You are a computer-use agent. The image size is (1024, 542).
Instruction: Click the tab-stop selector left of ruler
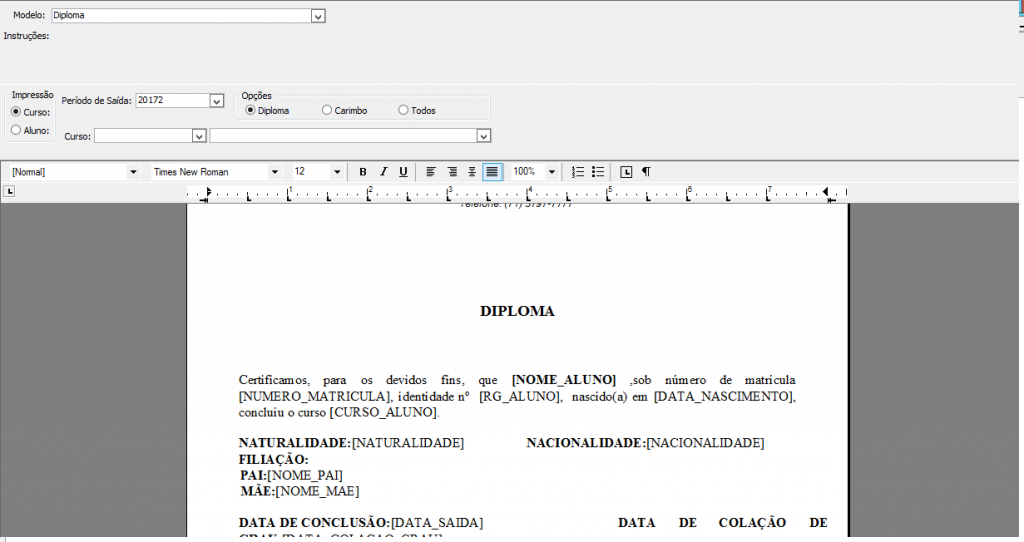[x=10, y=191]
